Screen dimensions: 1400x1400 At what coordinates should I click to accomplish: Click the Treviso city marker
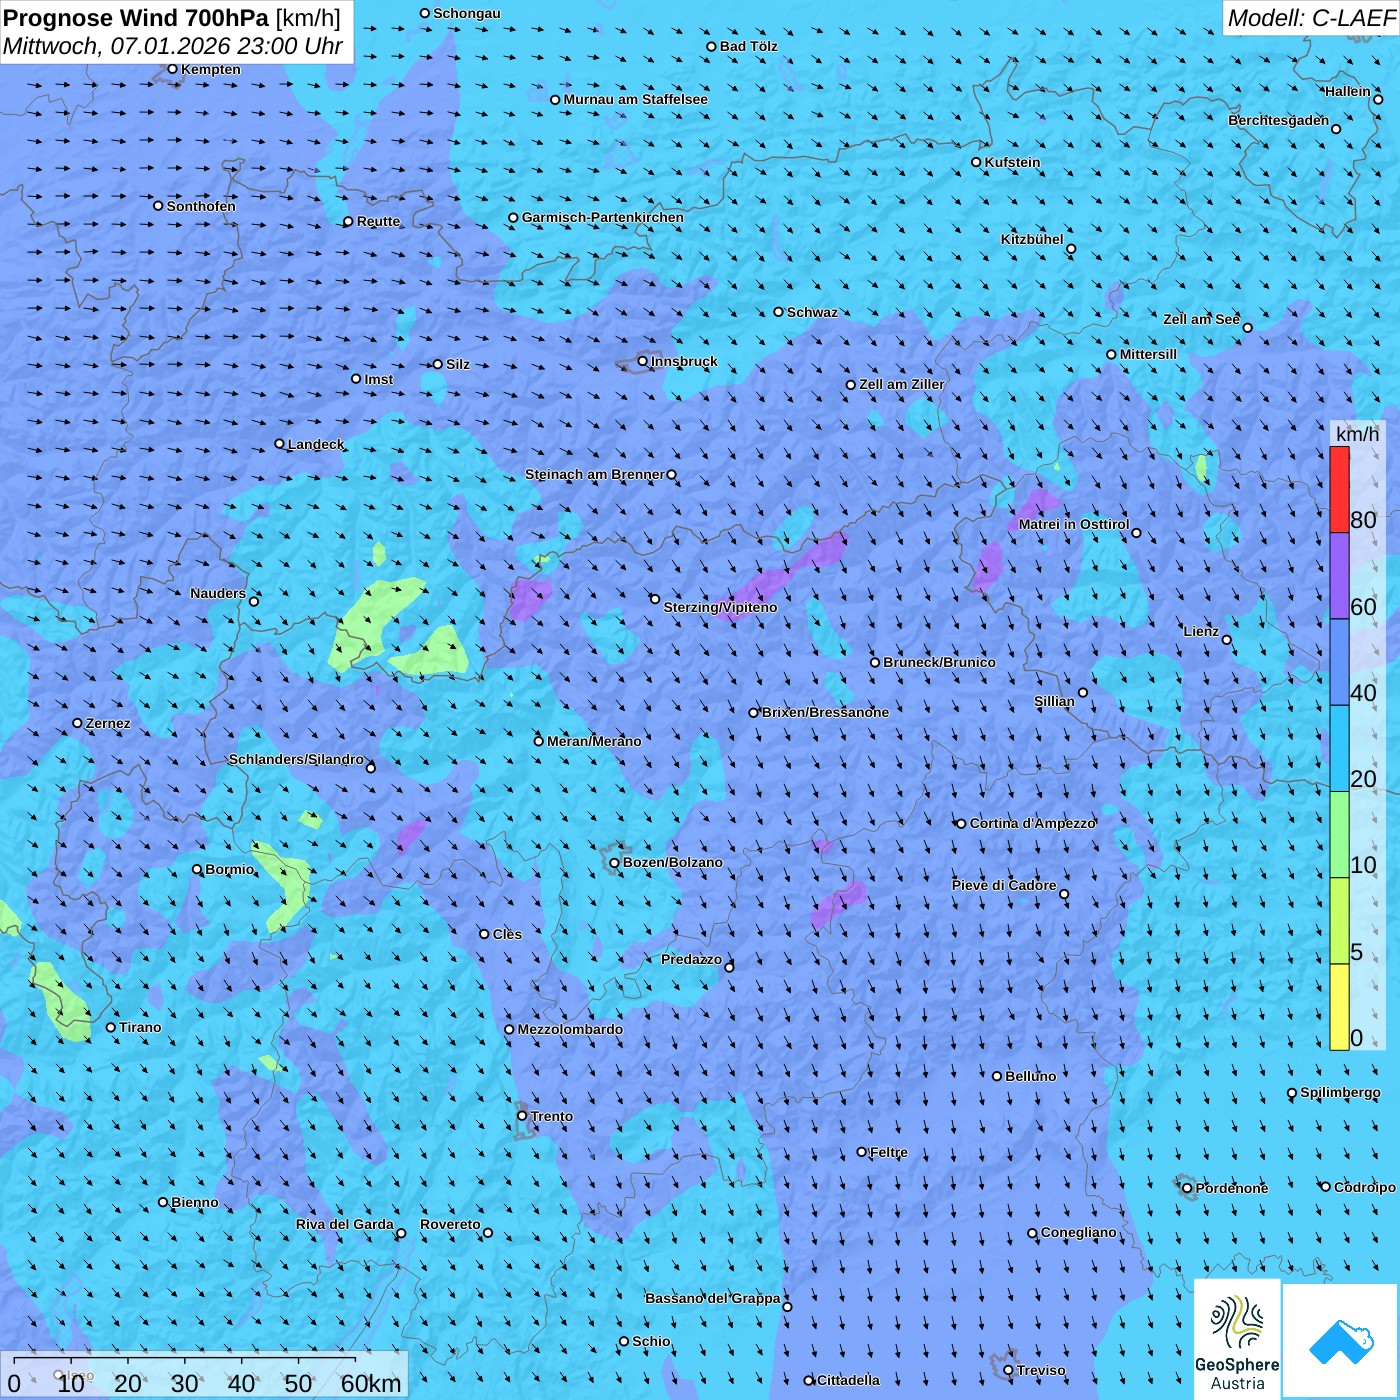point(1008,1370)
